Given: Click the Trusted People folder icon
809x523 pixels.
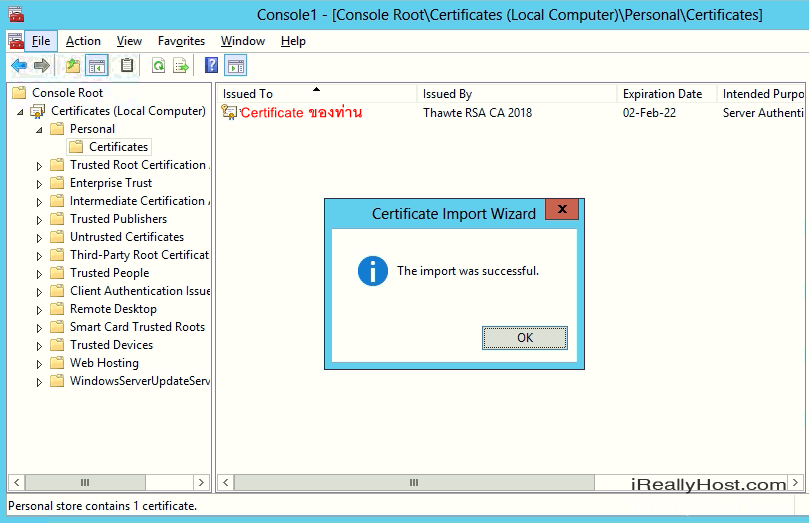Looking at the screenshot, I should [57, 272].
